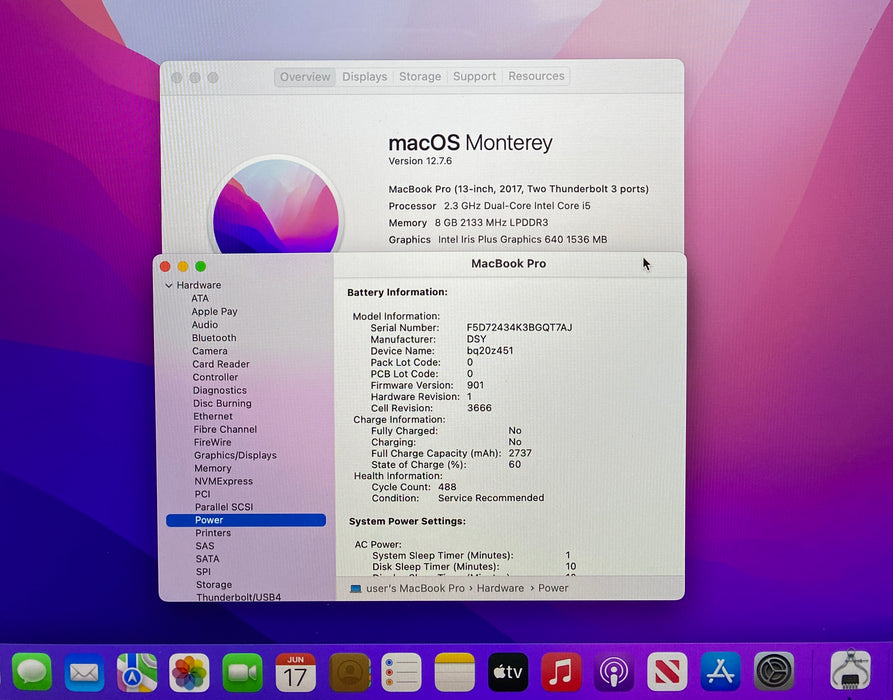The image size is (893, 700).
Task: Click battery serial number F5D72434K3BGQT7AJ
Action: coord(519,328)
